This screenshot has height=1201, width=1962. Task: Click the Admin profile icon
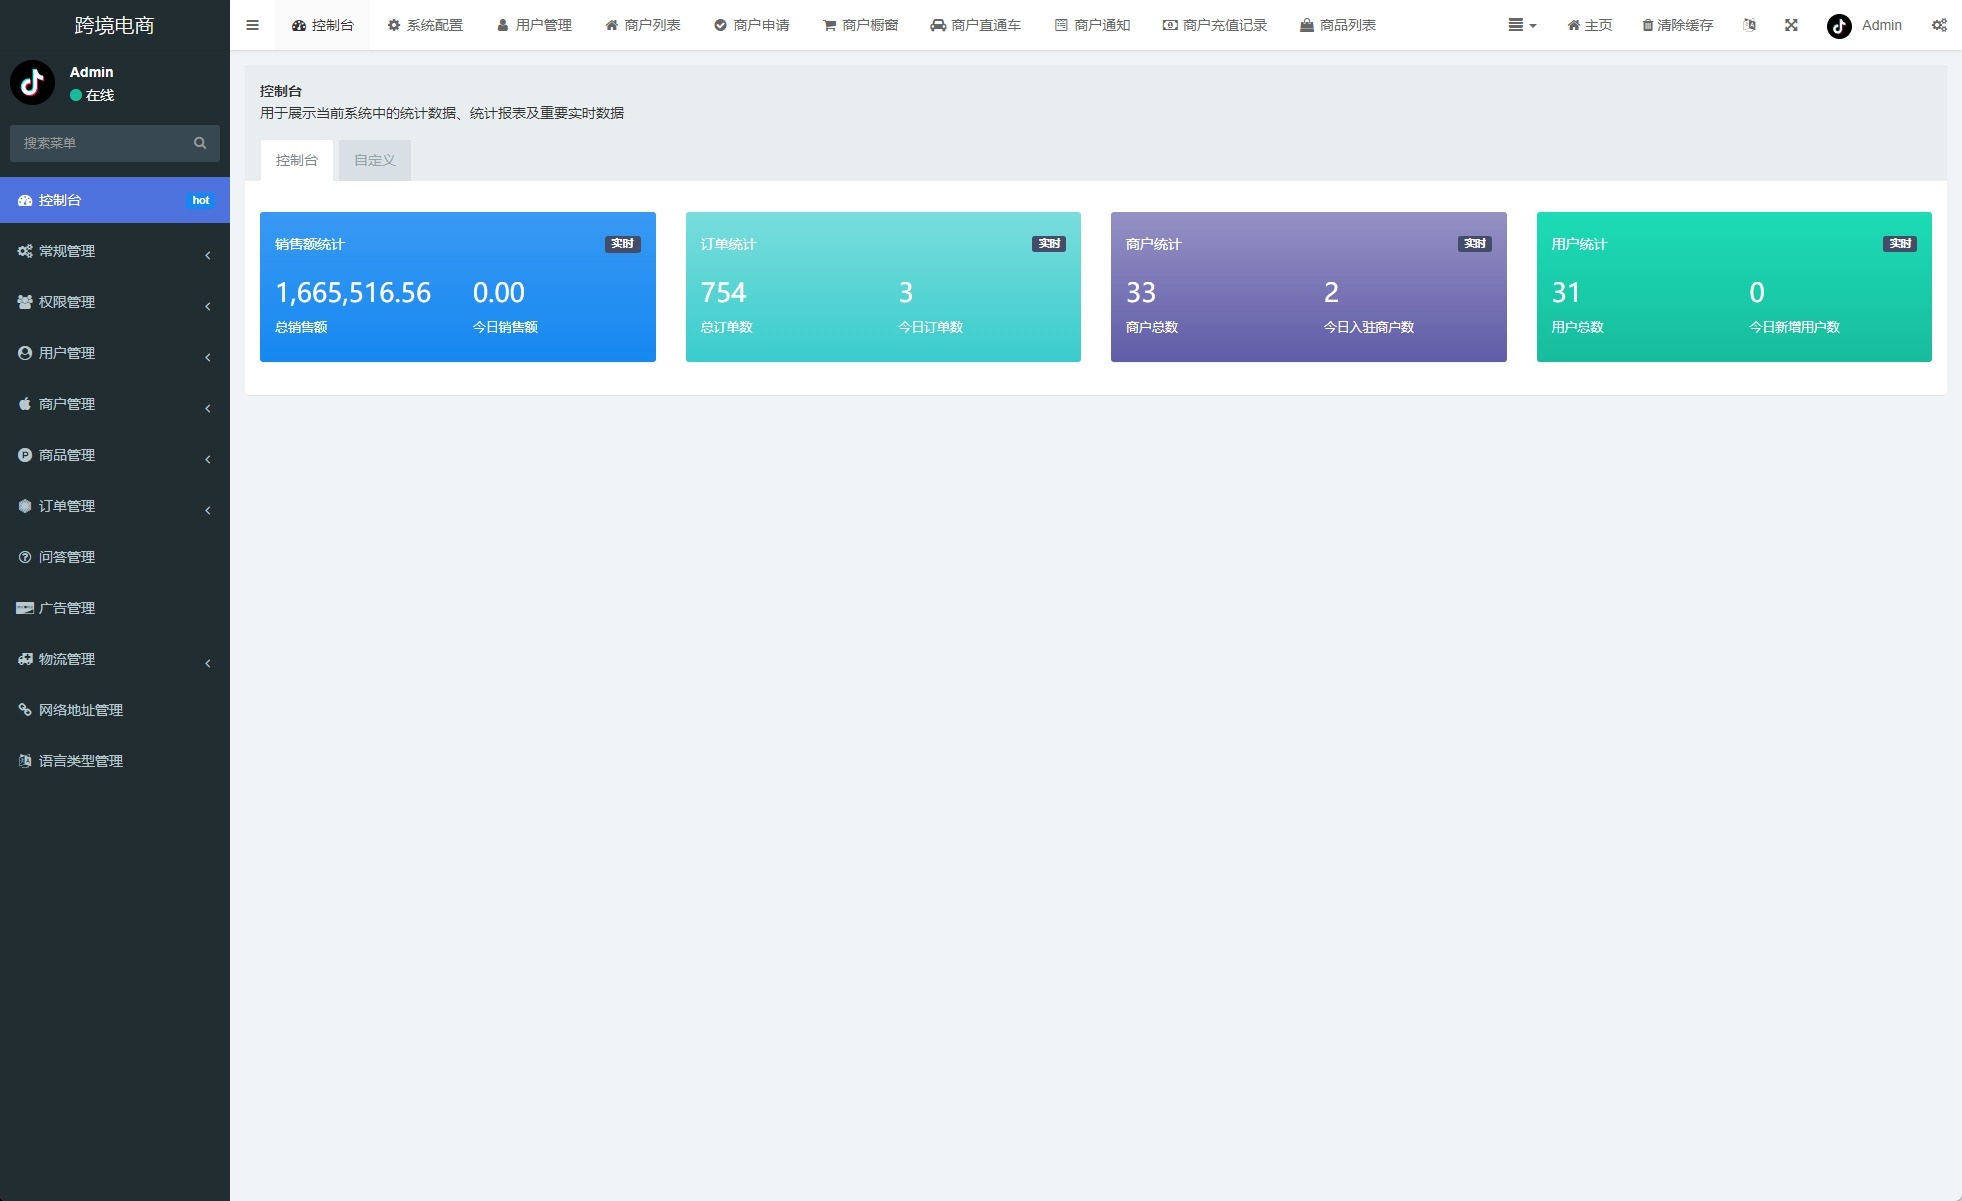click(x=1839, y=24)
